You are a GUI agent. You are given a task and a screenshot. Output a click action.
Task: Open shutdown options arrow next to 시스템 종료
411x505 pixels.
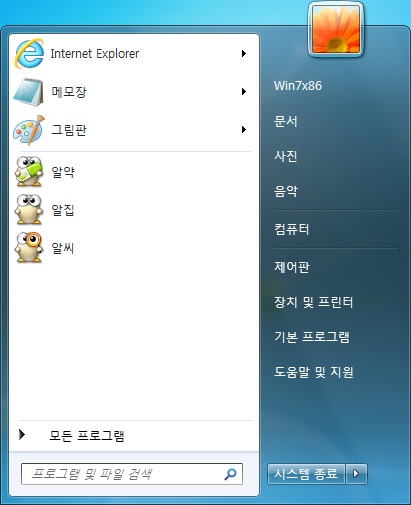(x=356, y=473)
